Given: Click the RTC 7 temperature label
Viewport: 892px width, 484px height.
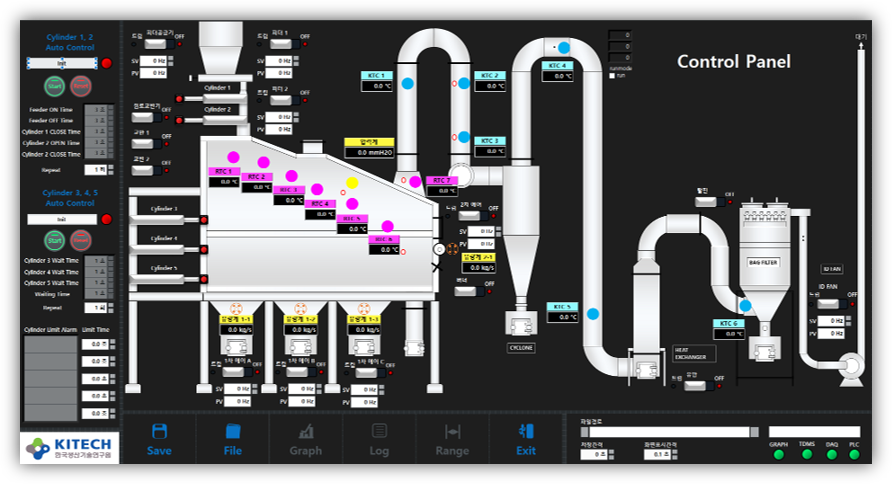Looking at the screenshot, I should pyautogui.click(x=441, y=180).
